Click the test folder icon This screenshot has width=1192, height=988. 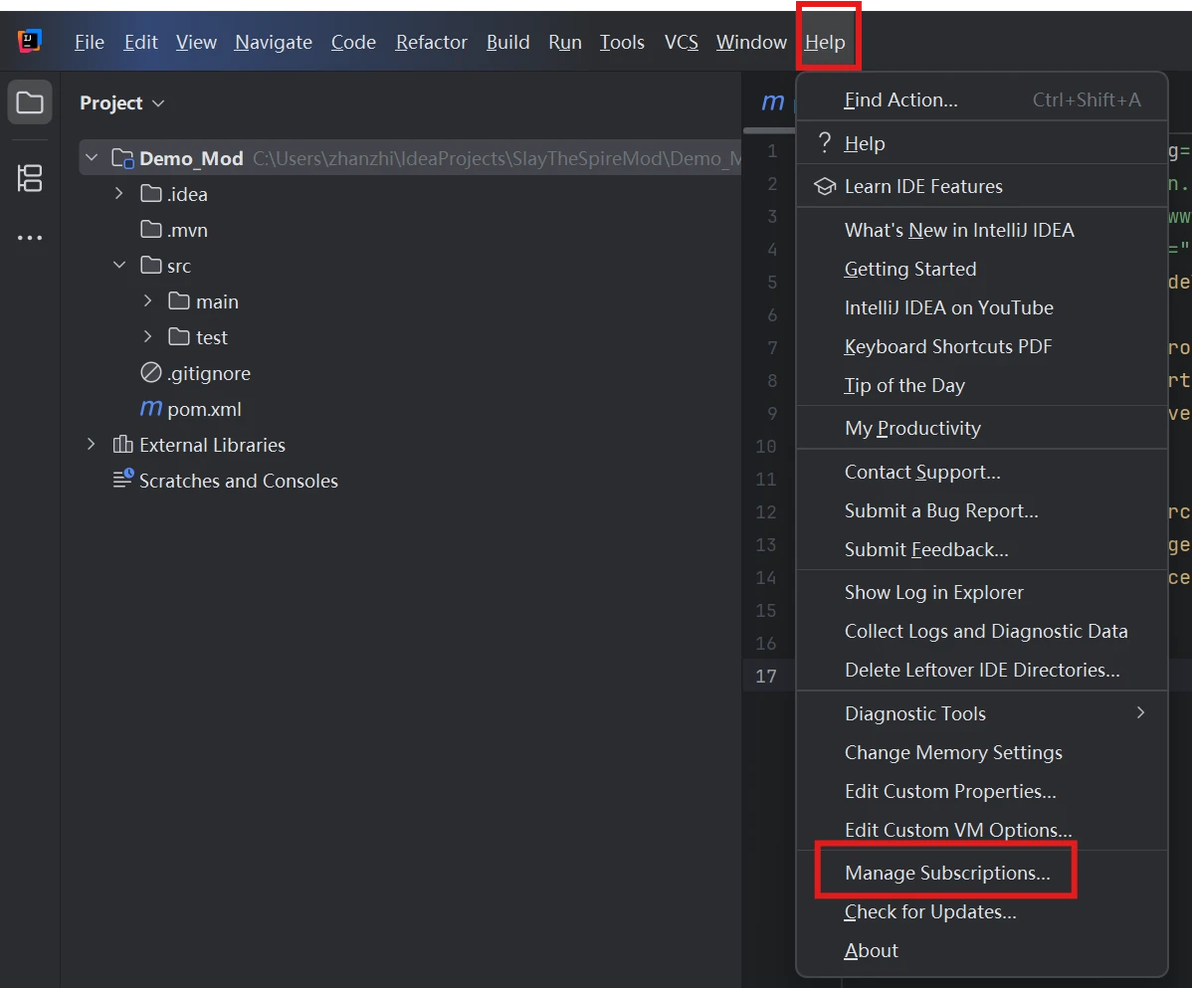click(179, 337)
